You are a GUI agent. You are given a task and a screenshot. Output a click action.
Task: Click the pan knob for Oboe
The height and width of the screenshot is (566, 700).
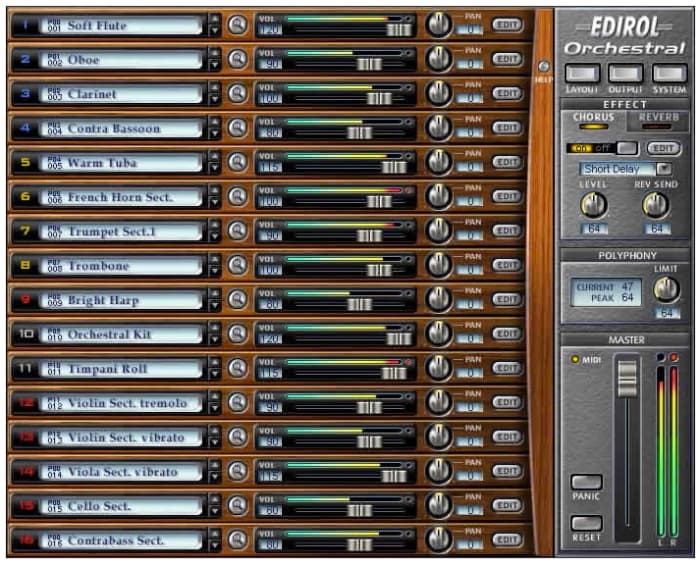click(438, 59)
